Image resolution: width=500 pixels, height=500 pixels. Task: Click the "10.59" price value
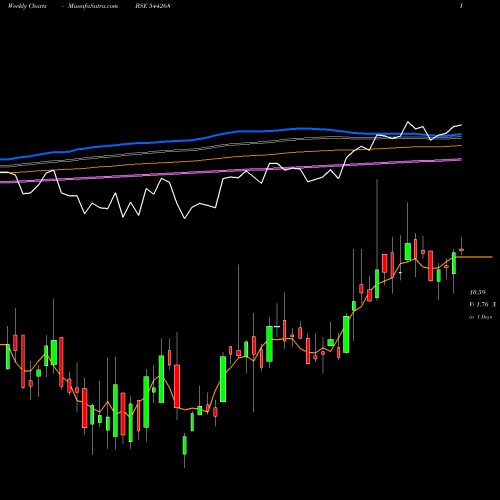pos(477,292)
